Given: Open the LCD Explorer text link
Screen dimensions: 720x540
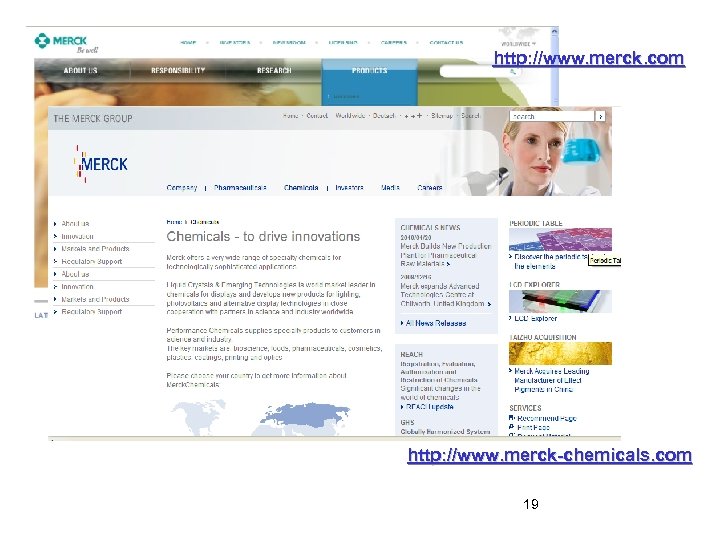Looking at the screenshot, I should [x=534, y=318].
